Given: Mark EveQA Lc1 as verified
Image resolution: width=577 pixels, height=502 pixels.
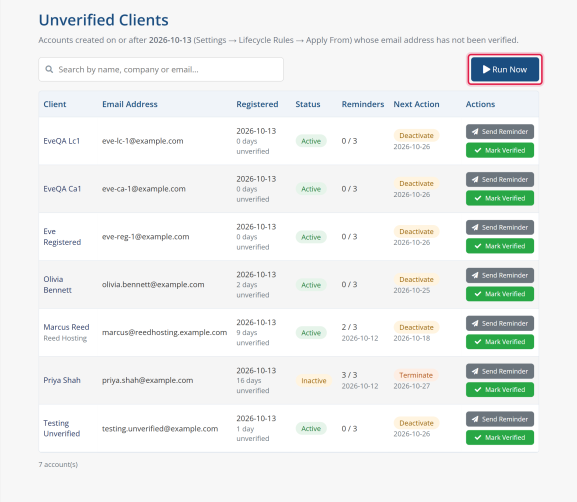Looking at the screenshot, I should pos(500,150).
